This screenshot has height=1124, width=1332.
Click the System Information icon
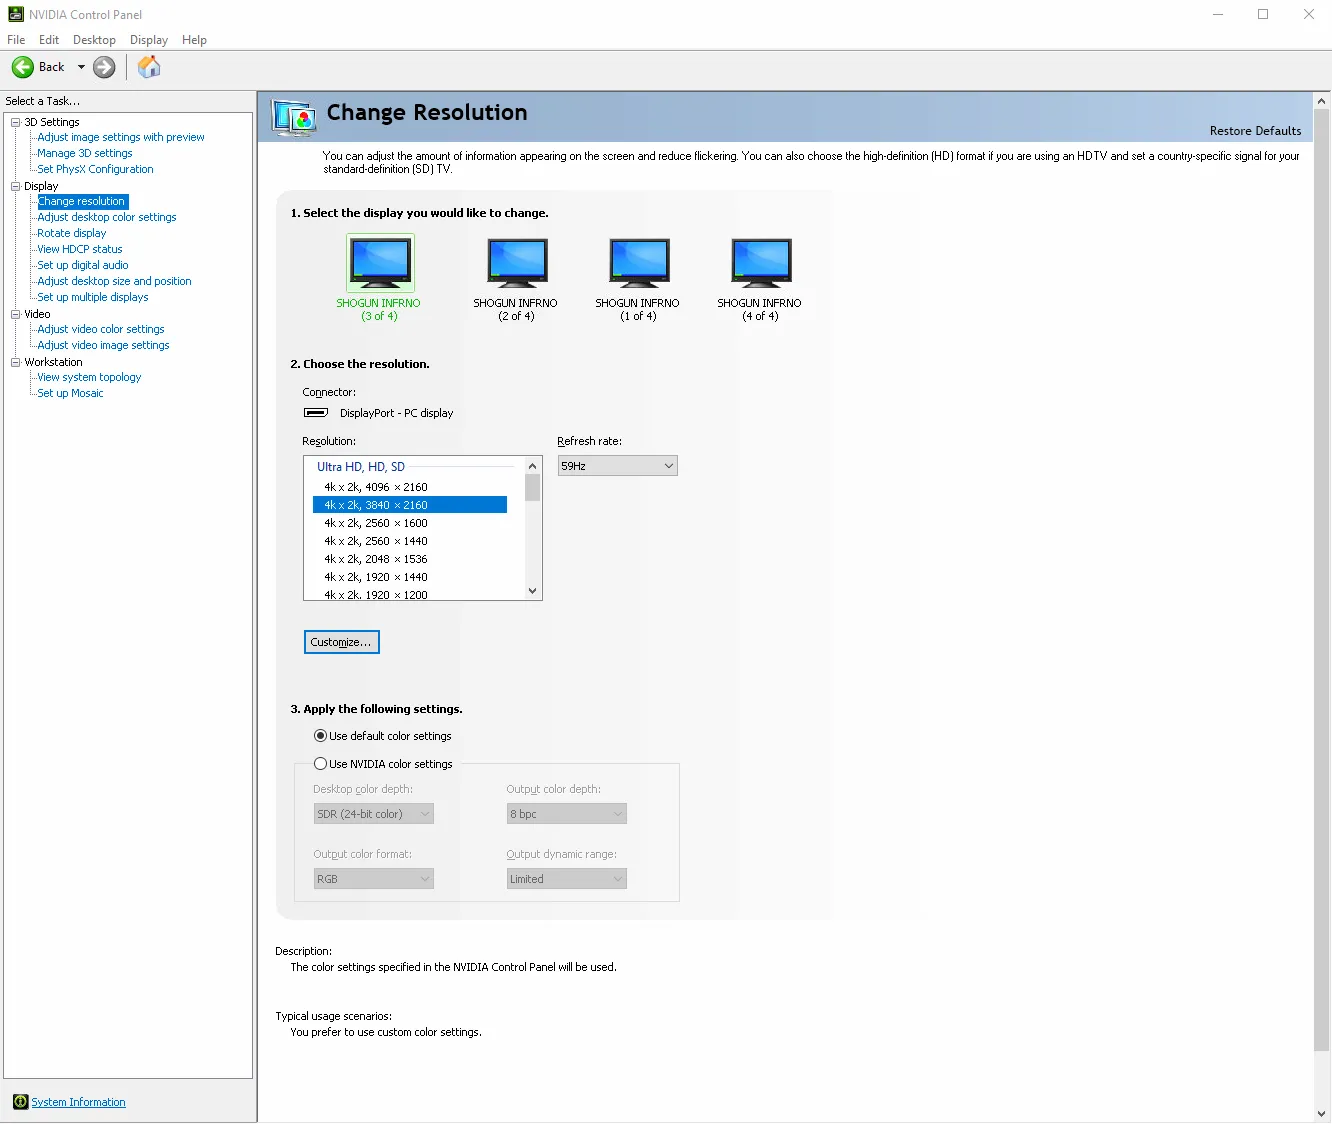pos(20,1102)
